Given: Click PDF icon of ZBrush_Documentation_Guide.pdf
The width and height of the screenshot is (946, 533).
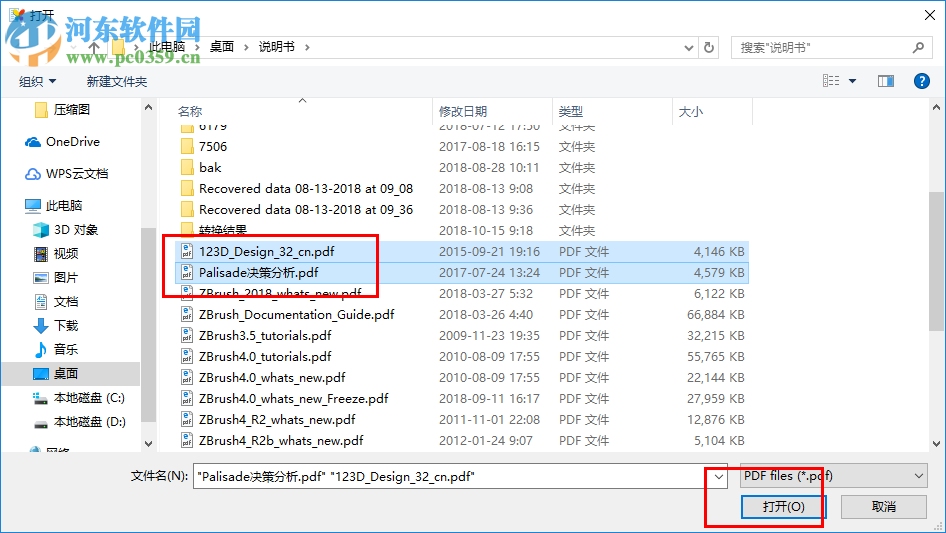Looking at the screenshot, I should (187, 314).
